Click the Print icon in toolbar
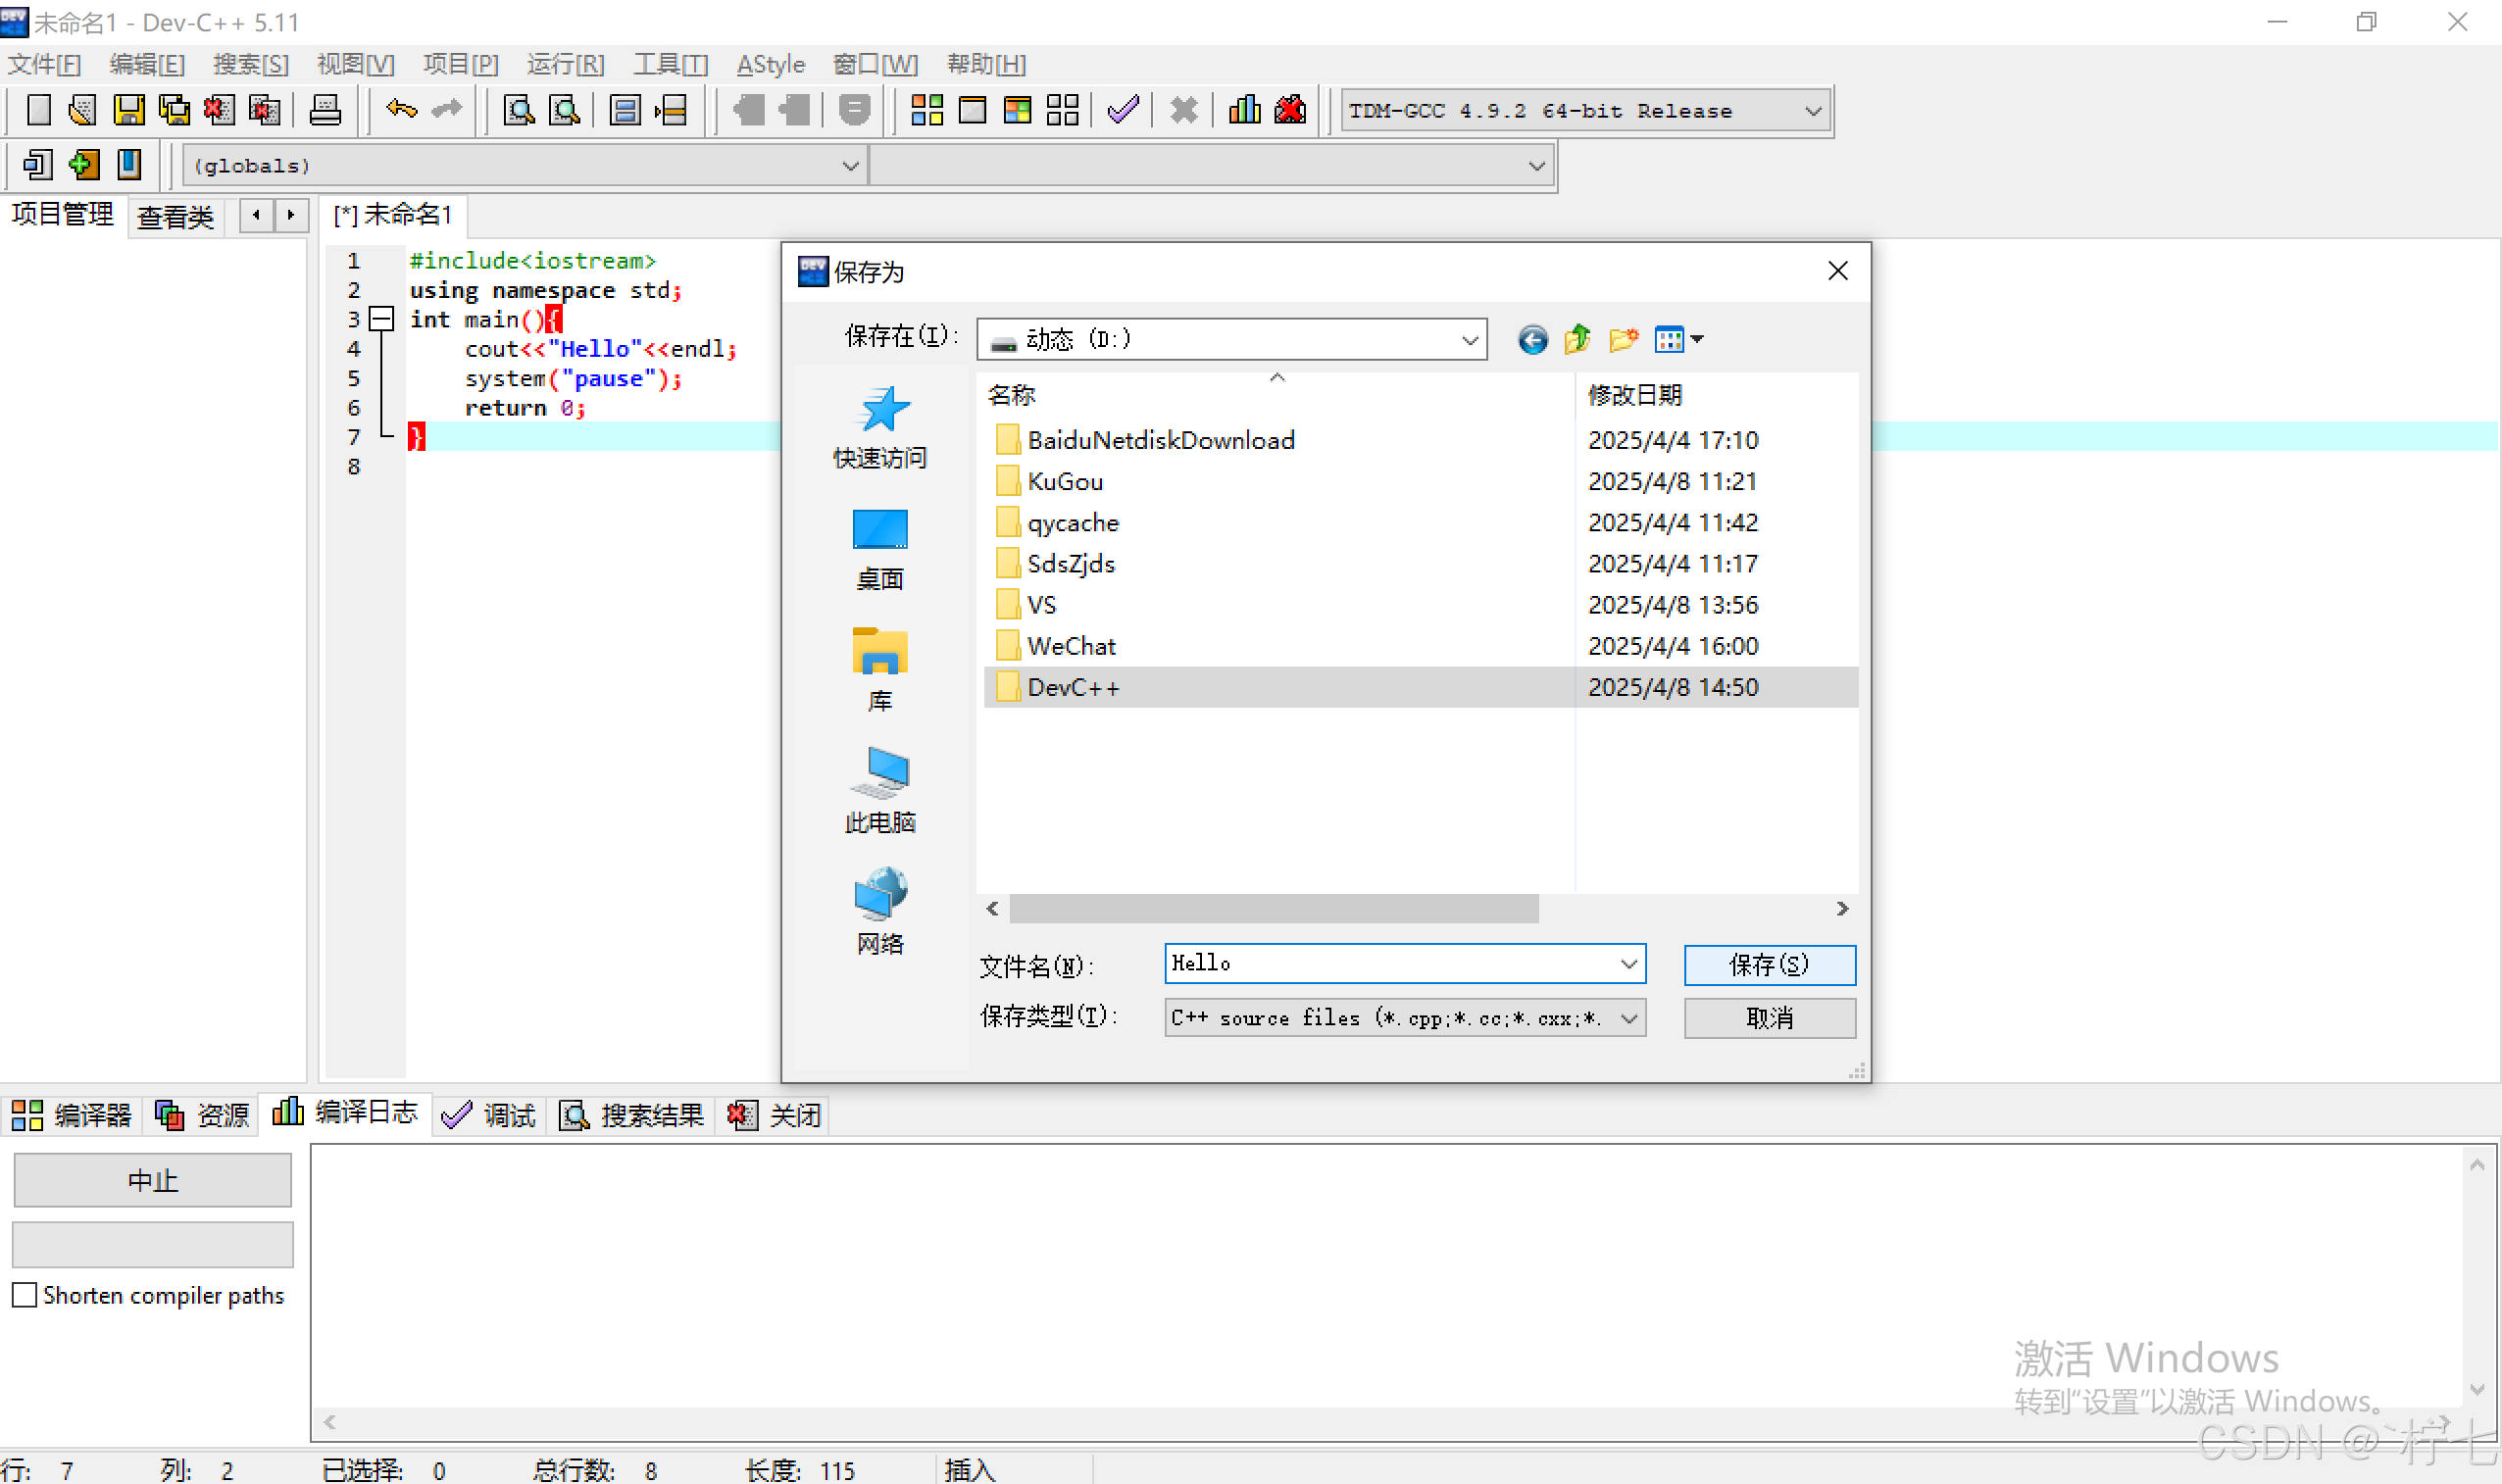Screen dimensions: 2502x1484 325,110
